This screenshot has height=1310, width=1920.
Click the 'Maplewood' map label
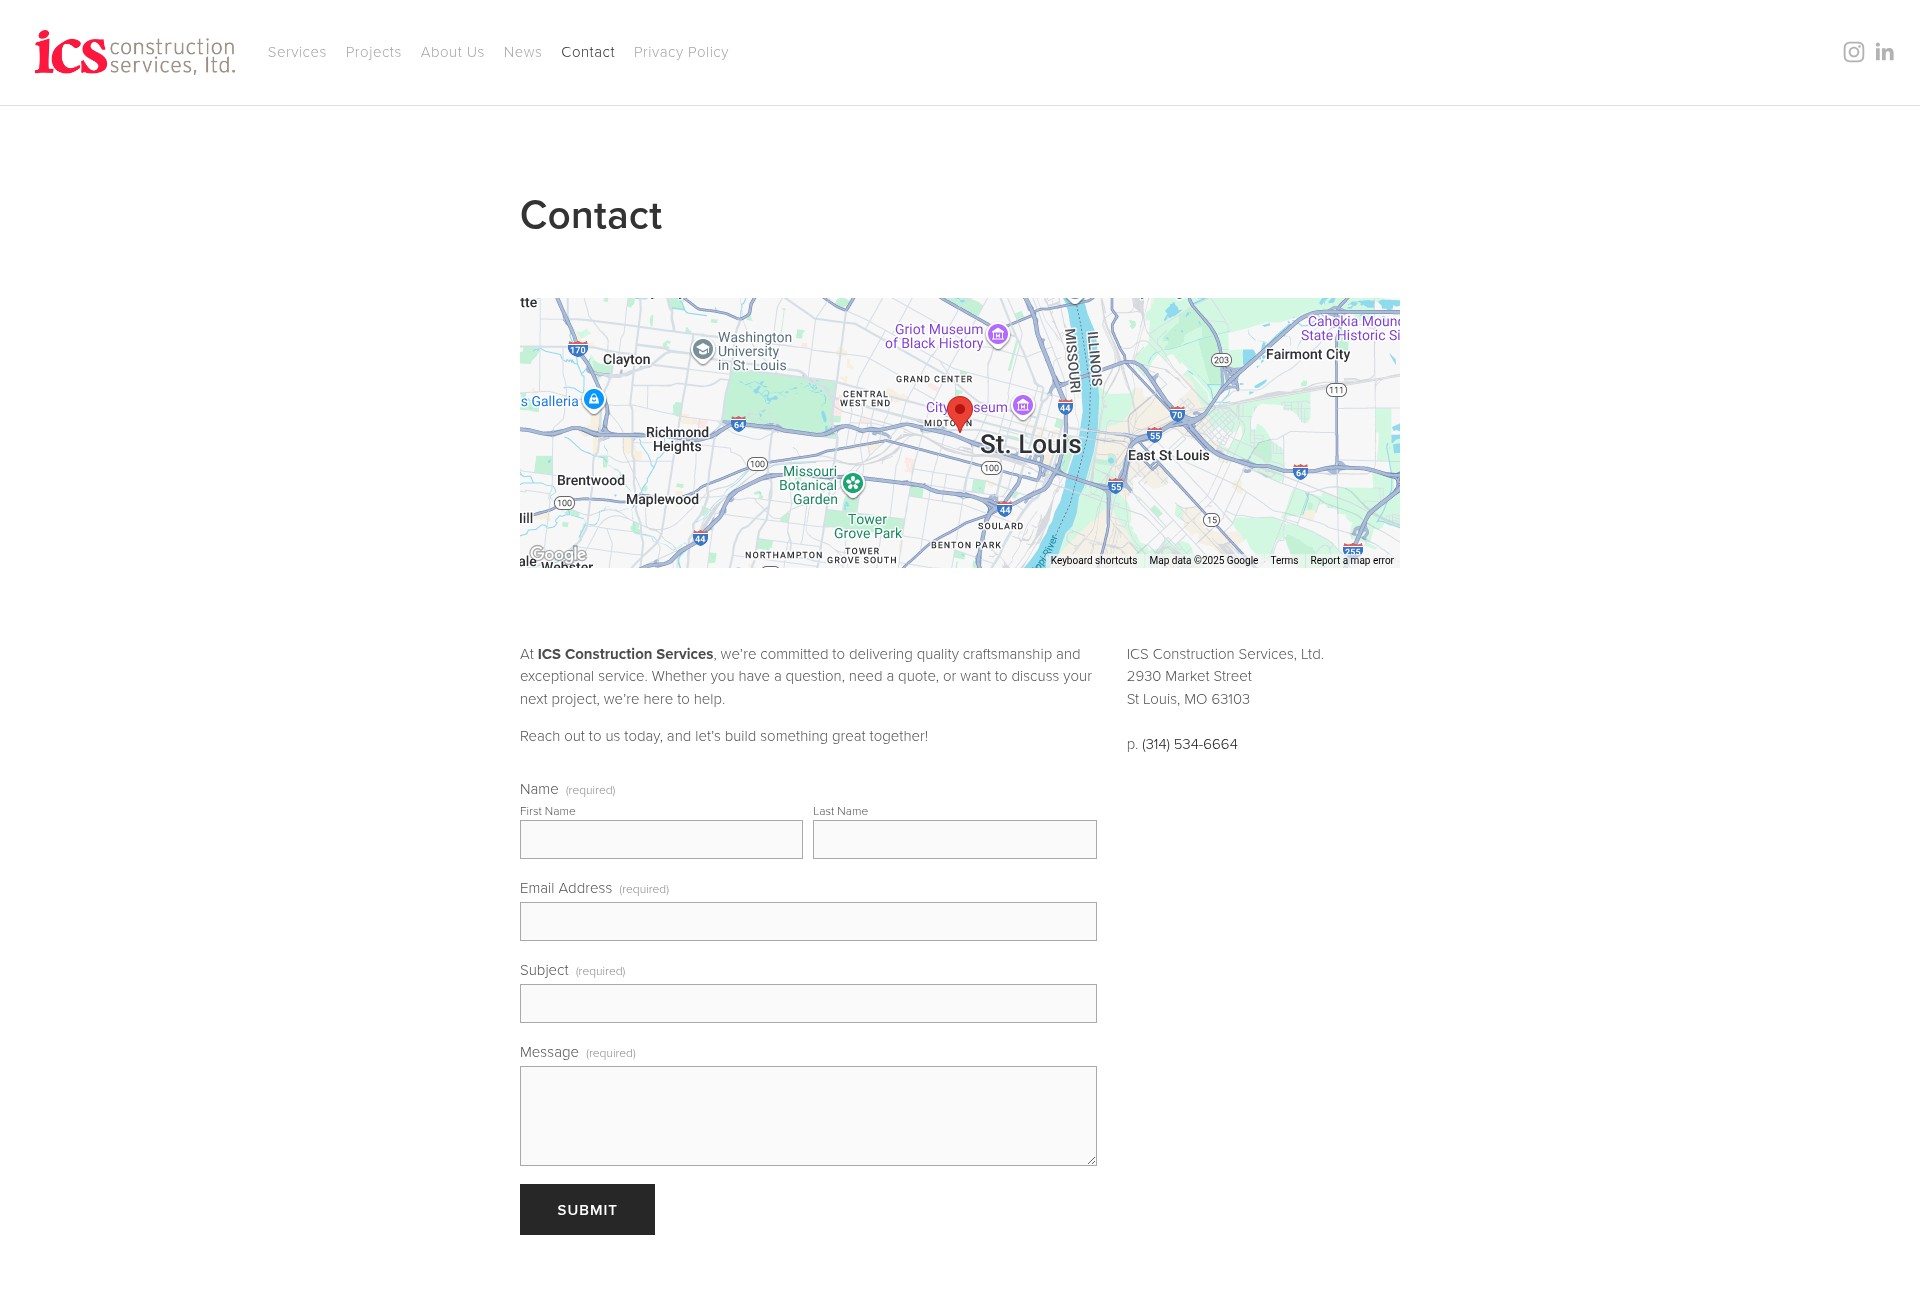point(662,500)
